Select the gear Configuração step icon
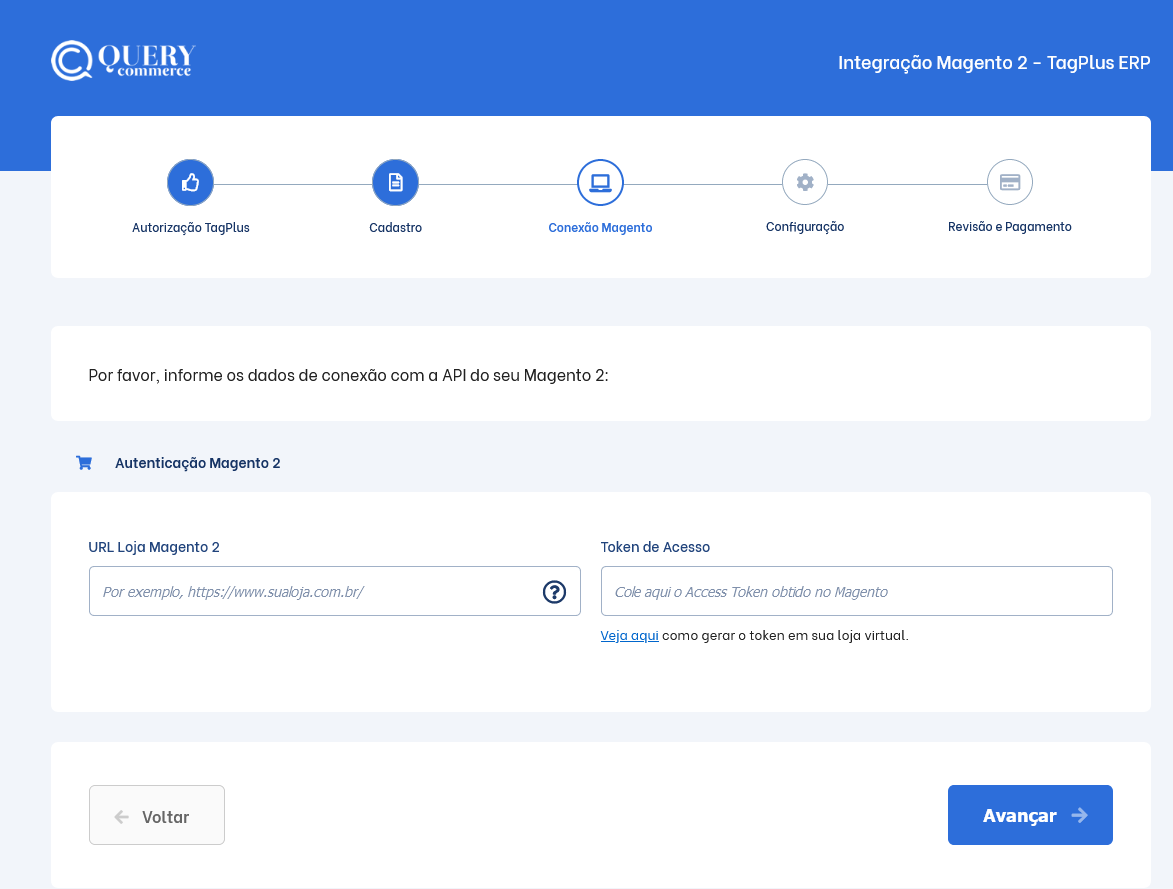This screenshot has height=889, width=1173. (805, 182)
